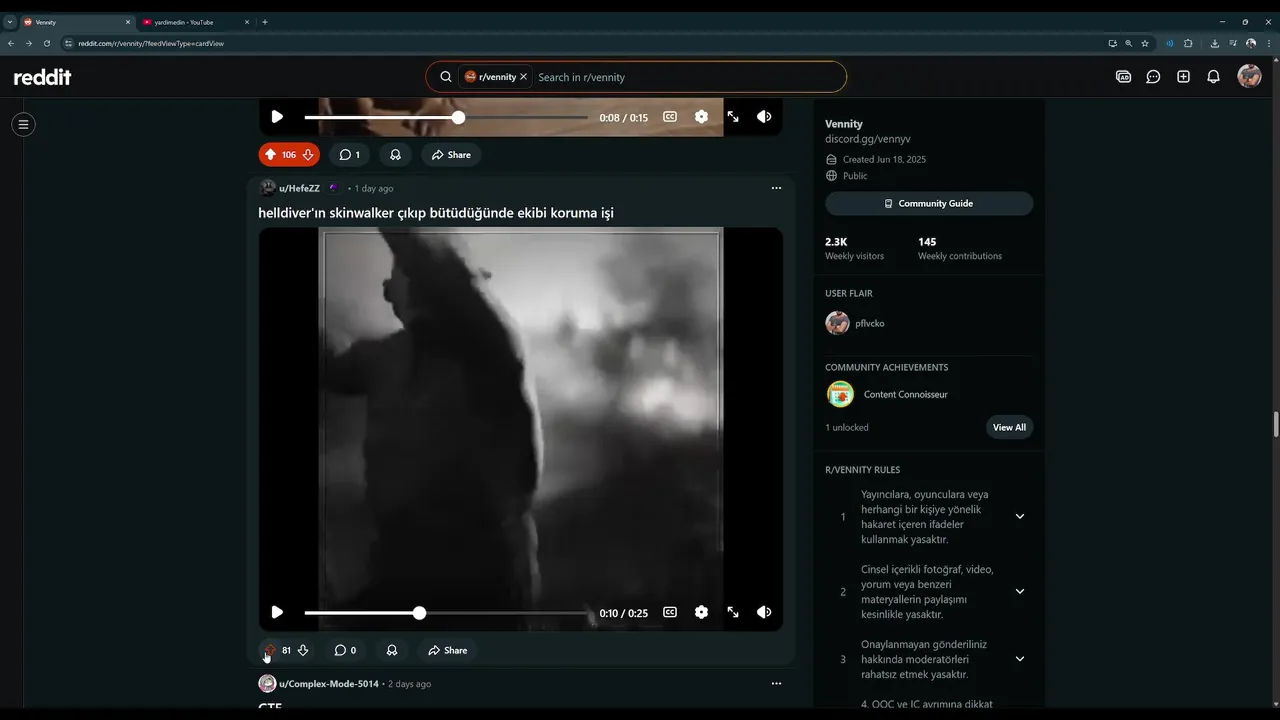Expand rule 3 about onaylanmayan gönderiler
Screen dimensions: 1280x720
coord(1020,659)
